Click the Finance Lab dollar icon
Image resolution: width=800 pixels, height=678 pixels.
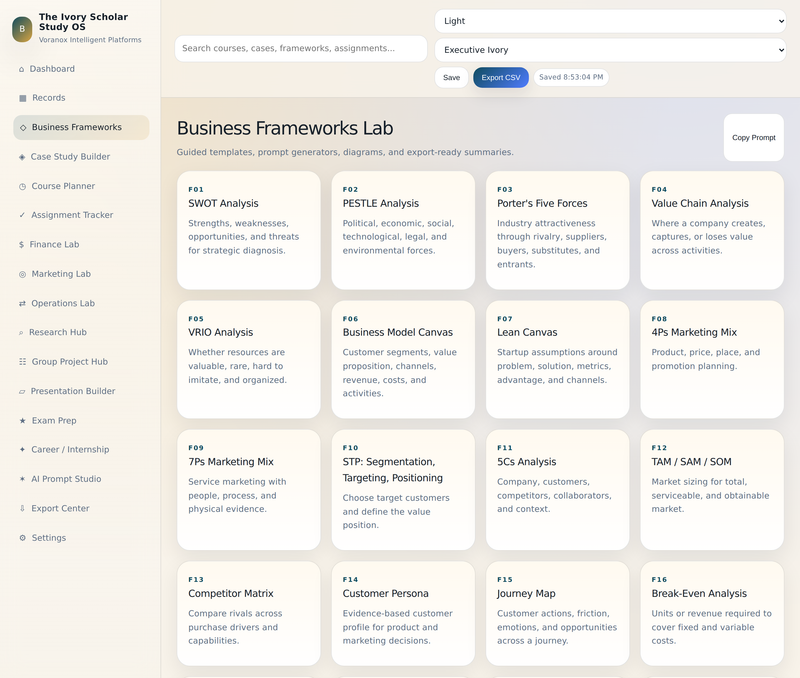(x=21, y=245)
